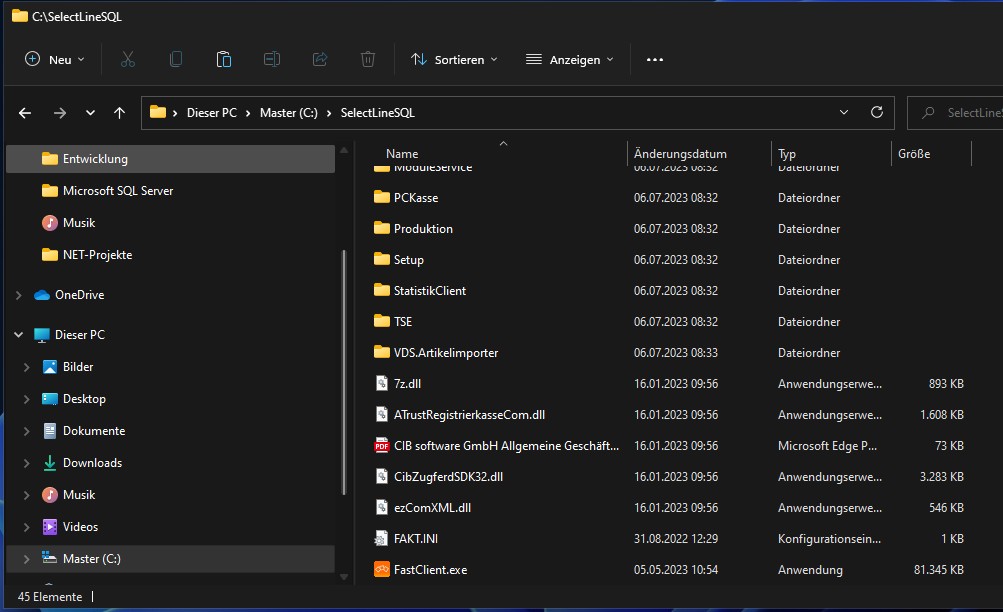Click Dieser PC in address breadcrumb

212,113
